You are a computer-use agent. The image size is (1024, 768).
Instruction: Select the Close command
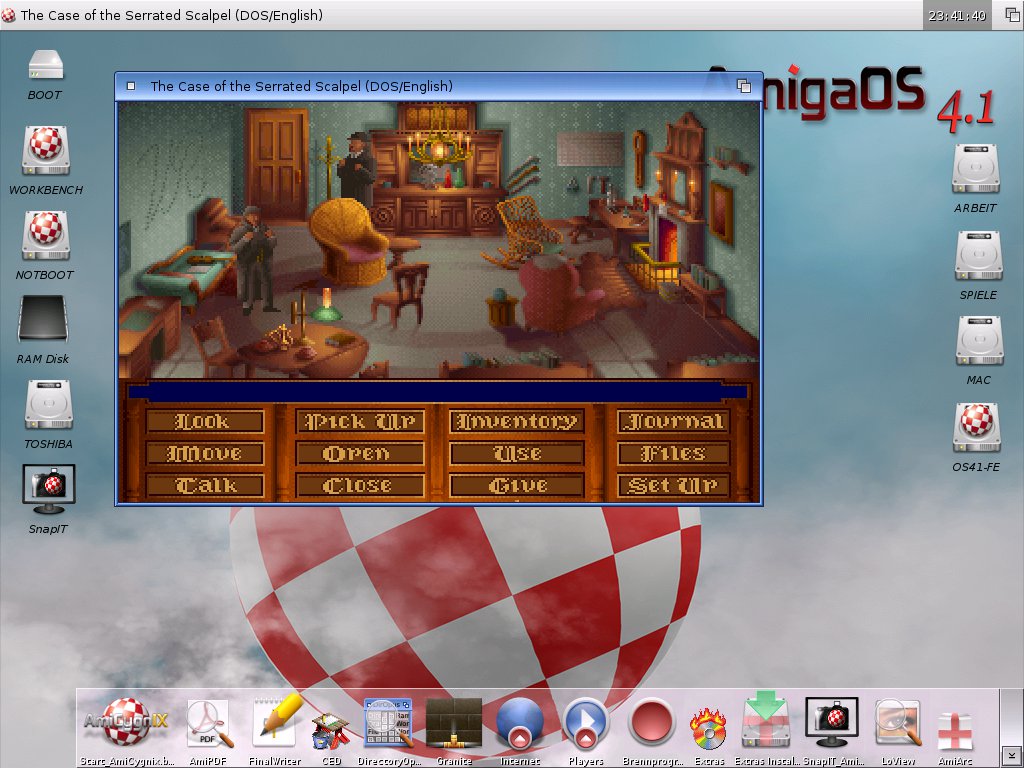360,485
